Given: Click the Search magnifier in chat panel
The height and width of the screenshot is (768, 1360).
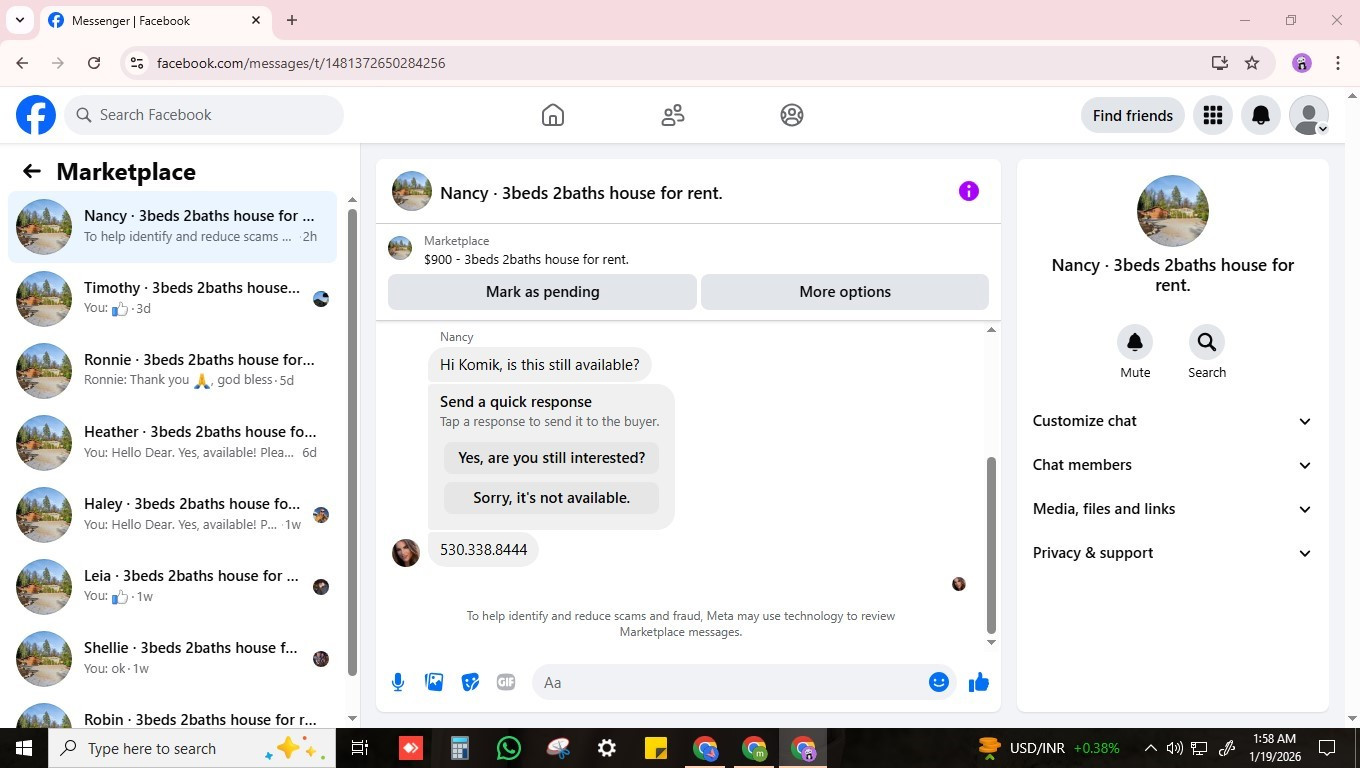Looking at the screenshot, I should [1207, 342].
